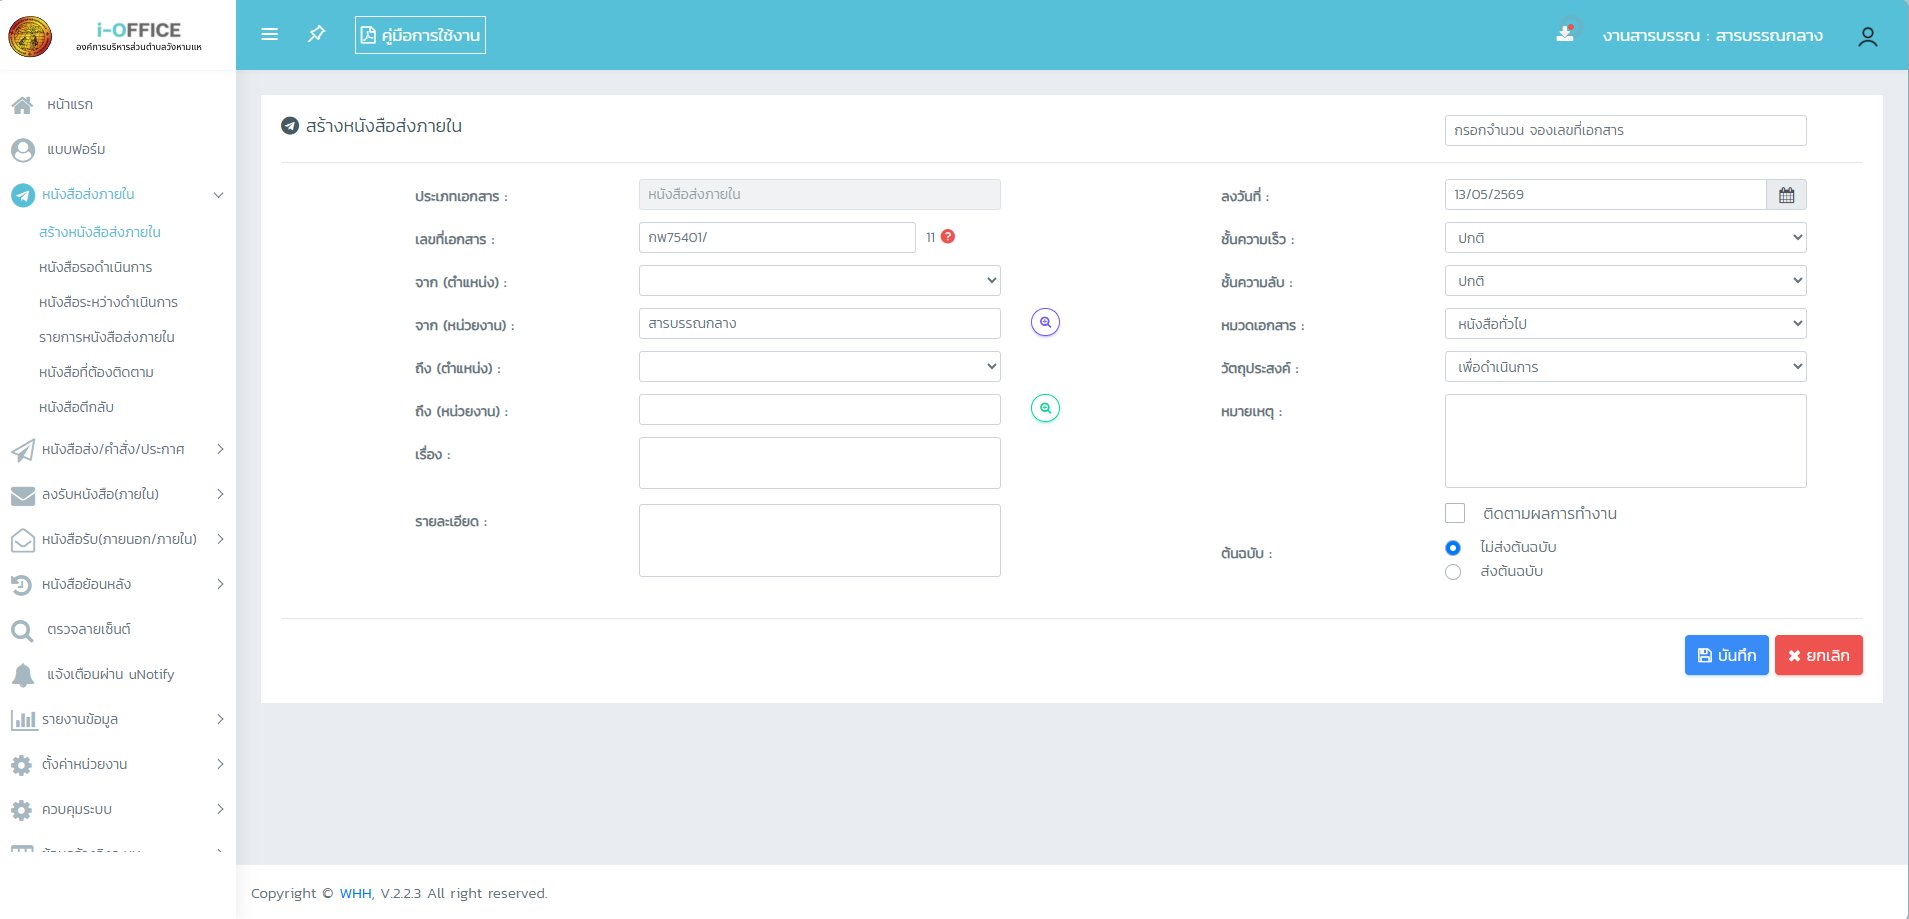Expand the ลงรับหนังสือ(ภายใน) chevron

pyautogui.click(x=220, y=495)
